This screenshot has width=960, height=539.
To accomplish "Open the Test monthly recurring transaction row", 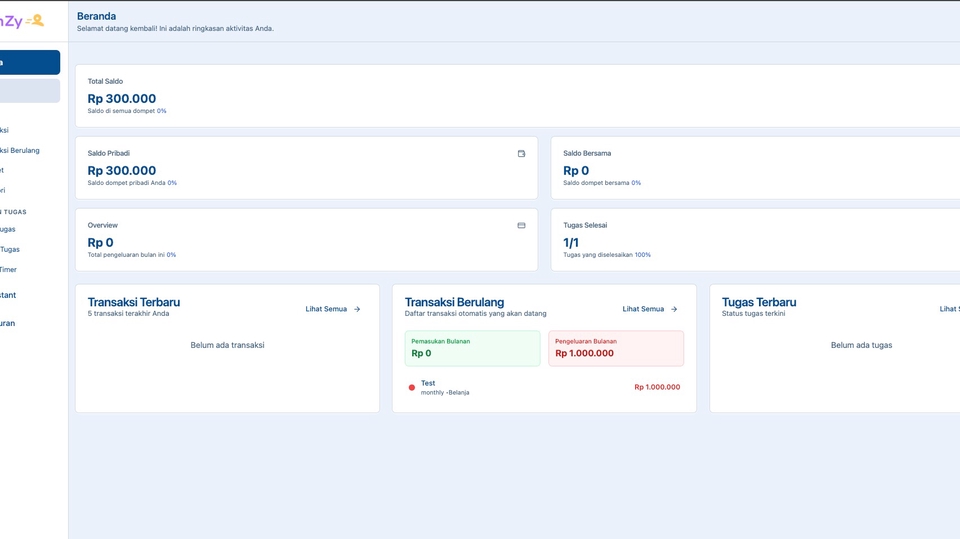I will pos(520,387).
